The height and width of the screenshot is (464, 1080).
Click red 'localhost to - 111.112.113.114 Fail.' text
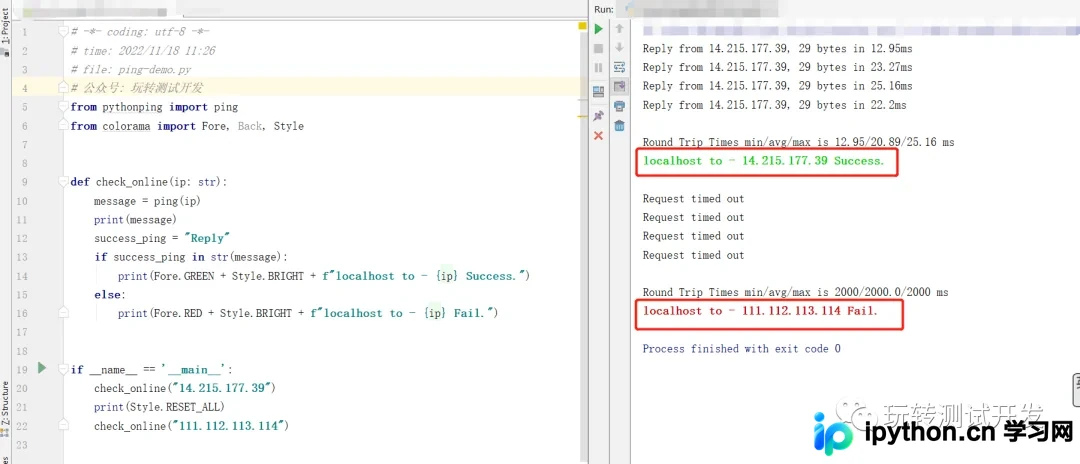(760, 310)
